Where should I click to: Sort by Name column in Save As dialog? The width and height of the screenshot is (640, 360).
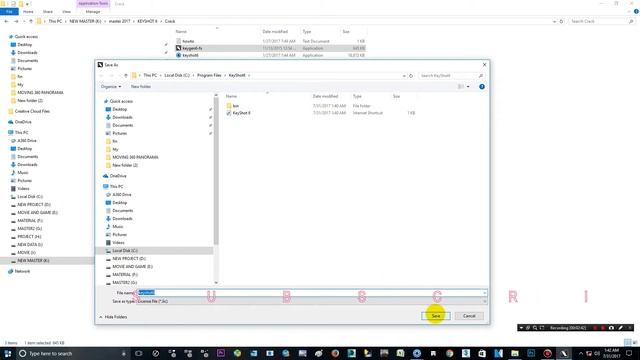click(231, 96)
